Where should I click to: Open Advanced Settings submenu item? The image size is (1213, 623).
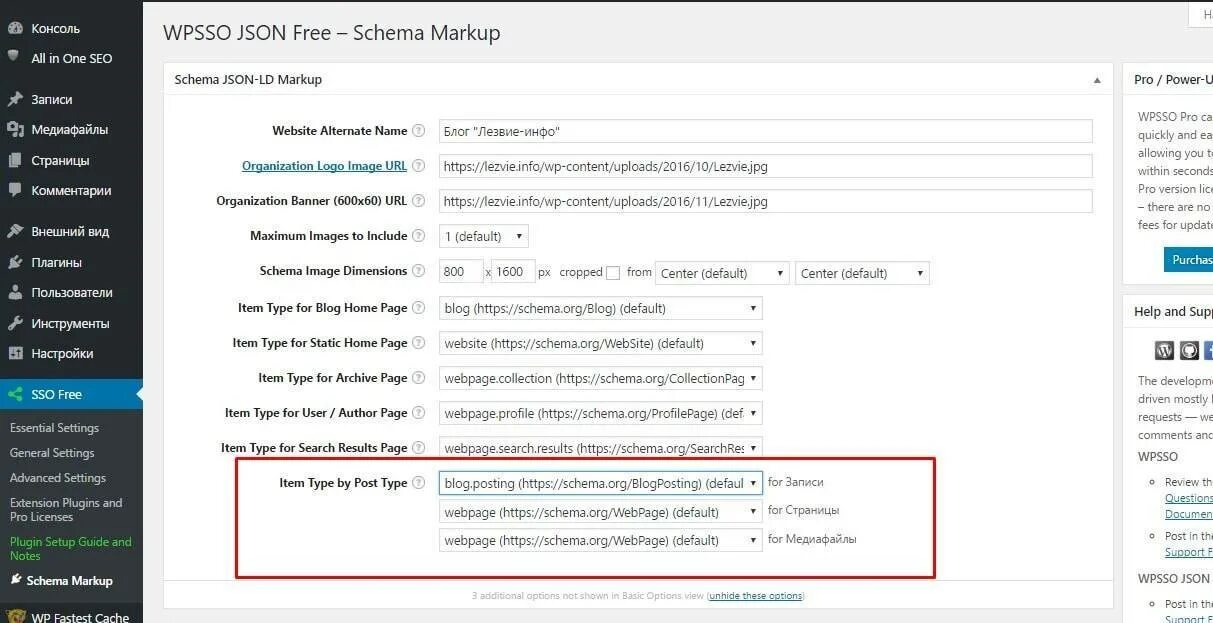click(57, 478)
